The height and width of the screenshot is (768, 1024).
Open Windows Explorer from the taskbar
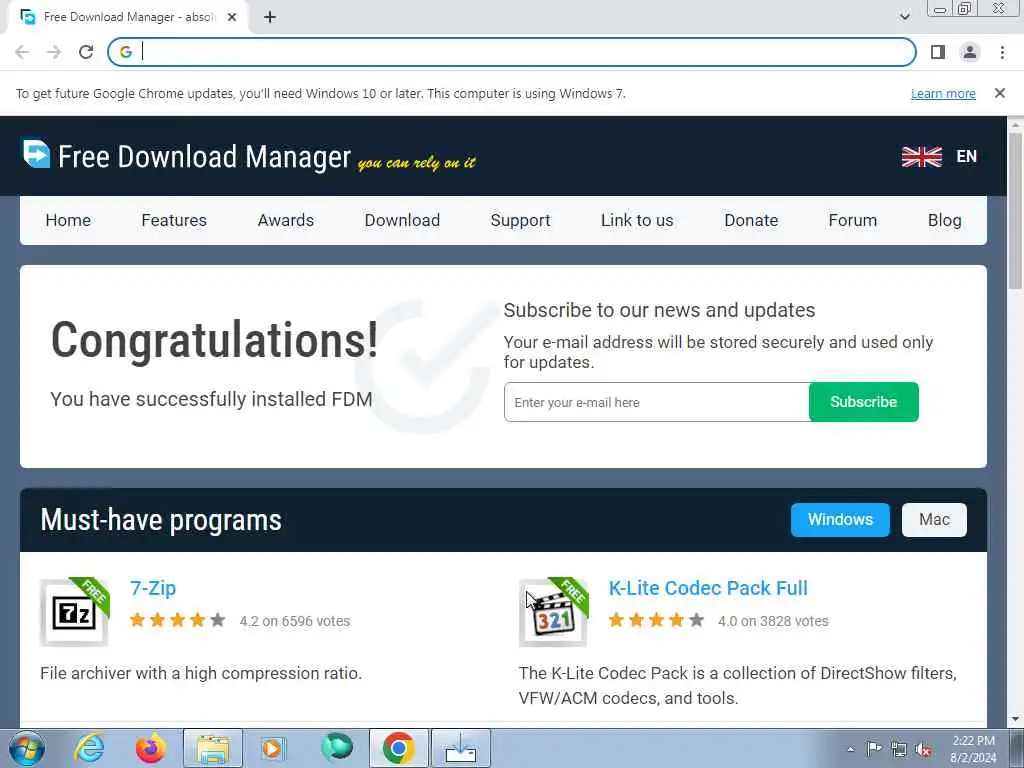tap(213, 748)
